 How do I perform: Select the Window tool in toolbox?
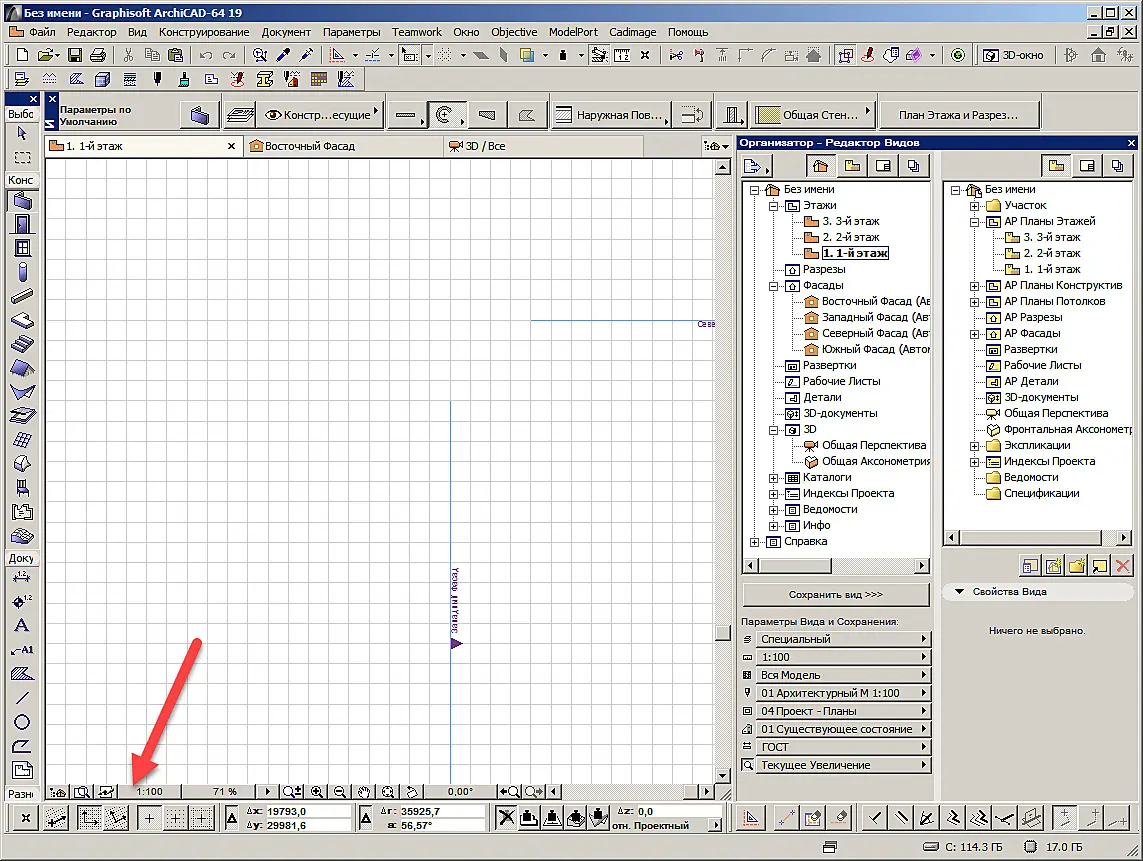(23, 248)
